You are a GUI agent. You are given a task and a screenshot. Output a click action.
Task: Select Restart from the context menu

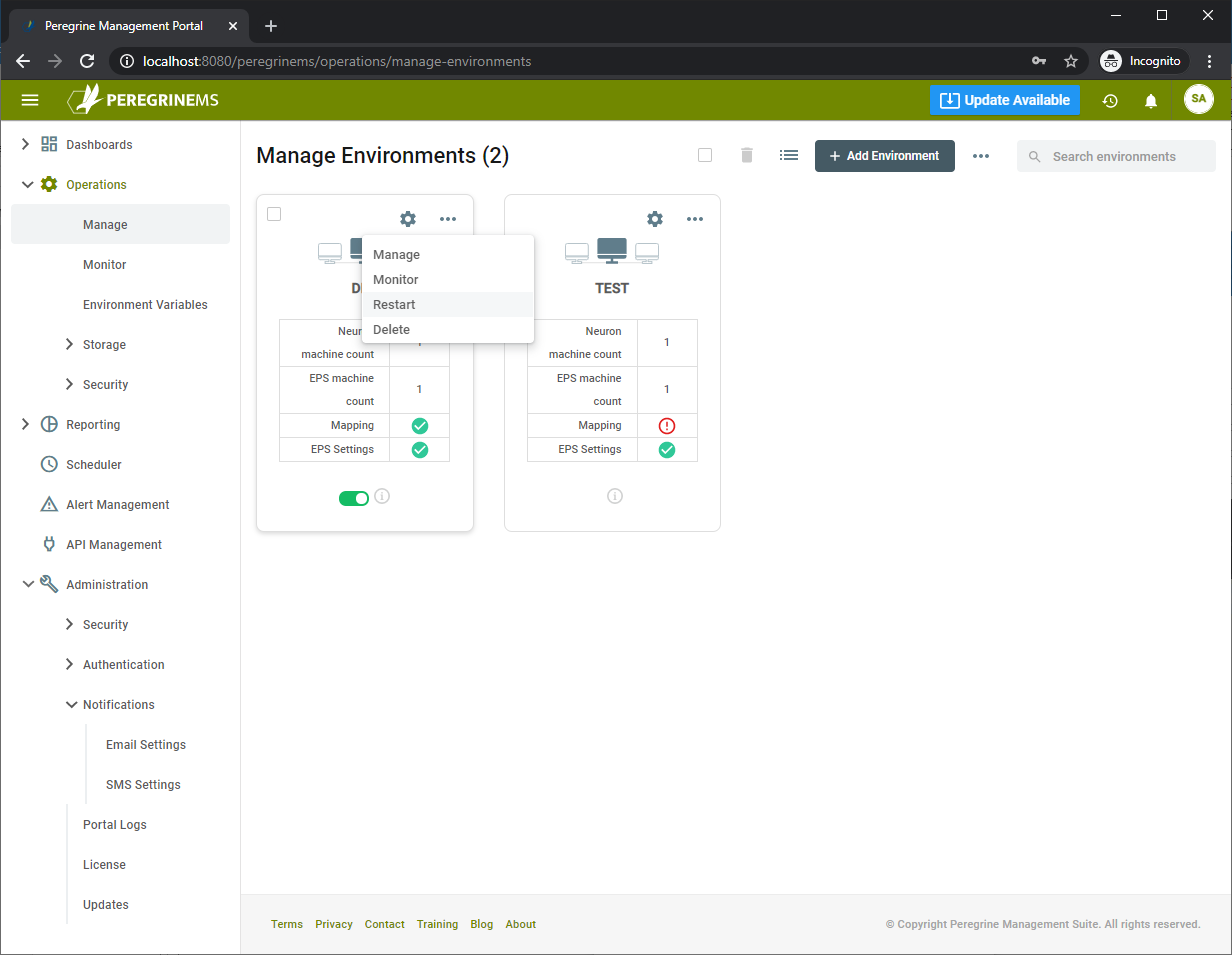click(x=448, y=305)
